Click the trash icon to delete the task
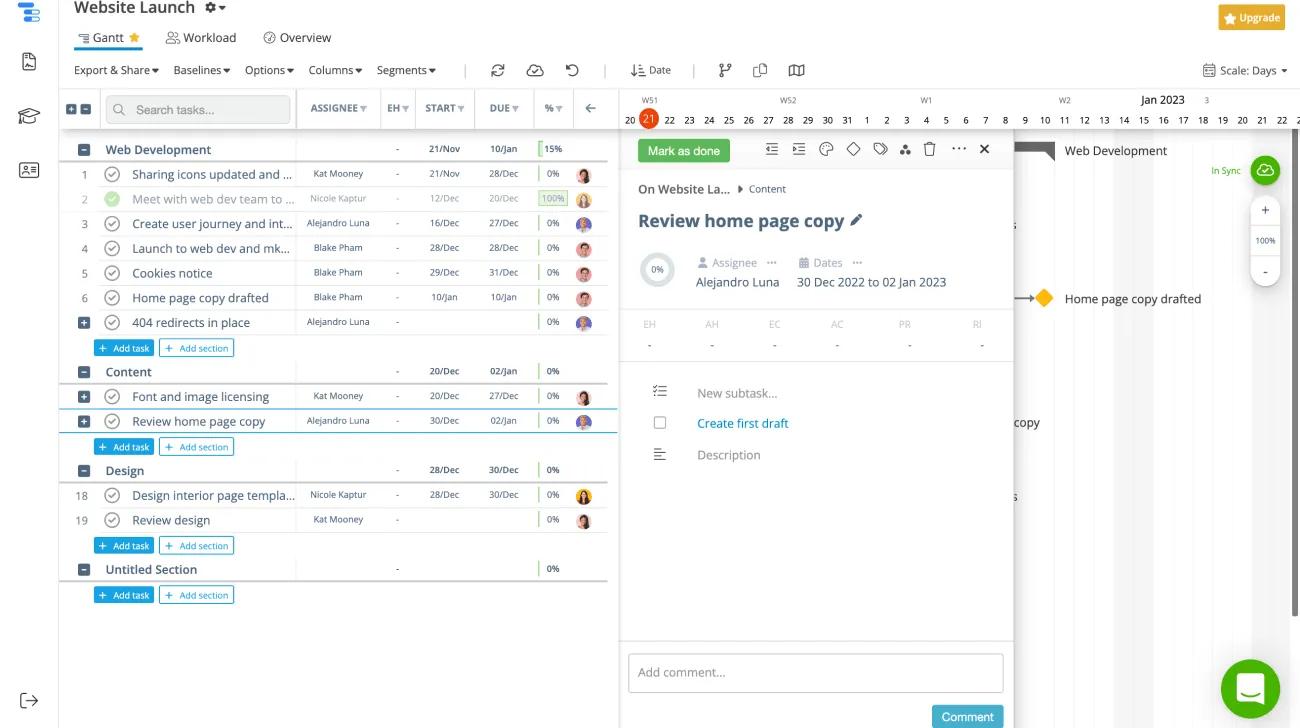Viewport: 1300px width, 728px height. pyautogui.click(x=929, y=149)
